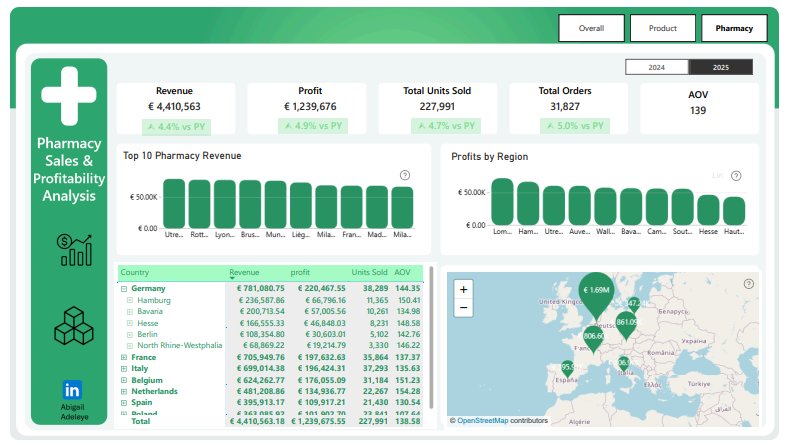The width and height of the screenshot is (789, 443).
Task: Select the map marker over Spain
Action: point(568,368)
